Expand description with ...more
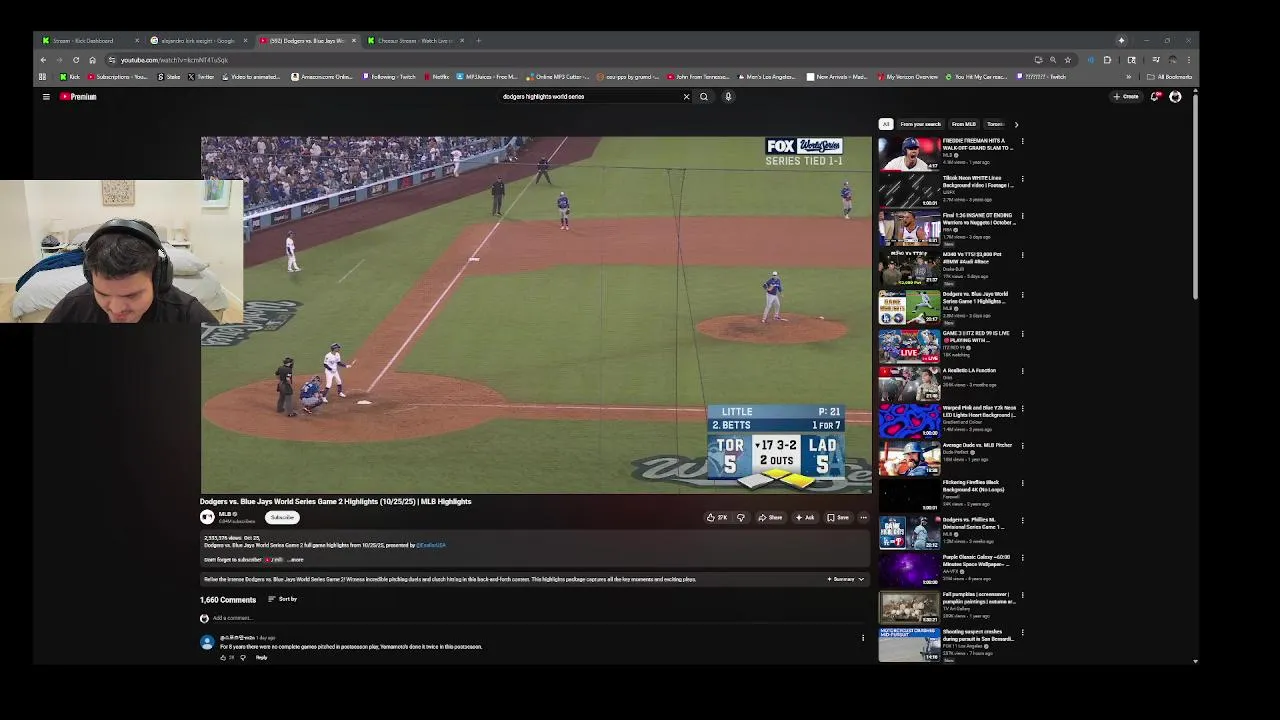1280x720 pixels. [x=295, y=560]
